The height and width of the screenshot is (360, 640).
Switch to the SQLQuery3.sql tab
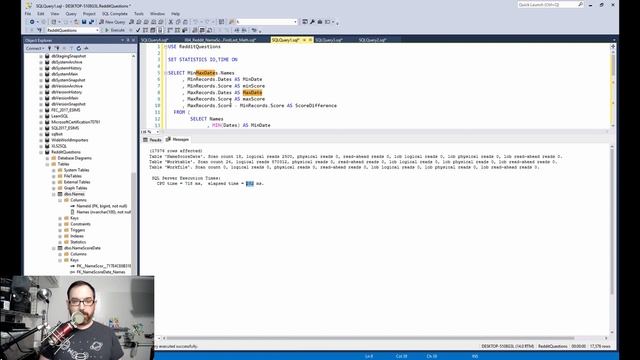tap(329, 40)
